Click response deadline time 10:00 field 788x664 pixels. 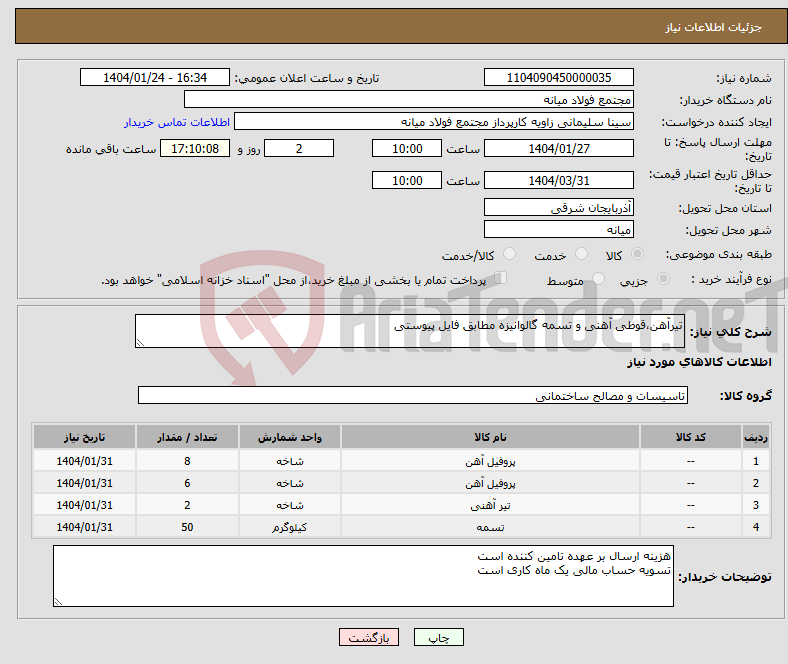[407, 148]
